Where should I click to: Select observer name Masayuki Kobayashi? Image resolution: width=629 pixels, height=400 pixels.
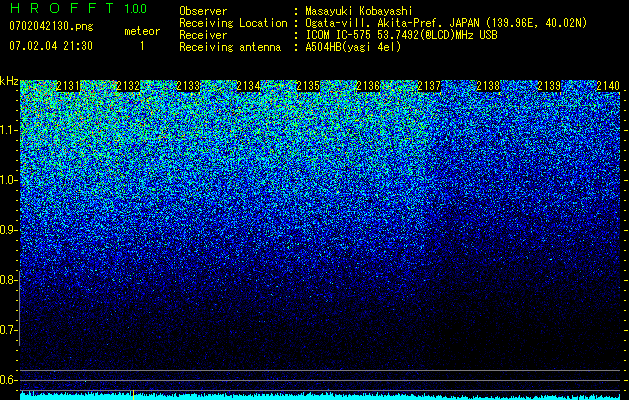[x=359, y=11]
